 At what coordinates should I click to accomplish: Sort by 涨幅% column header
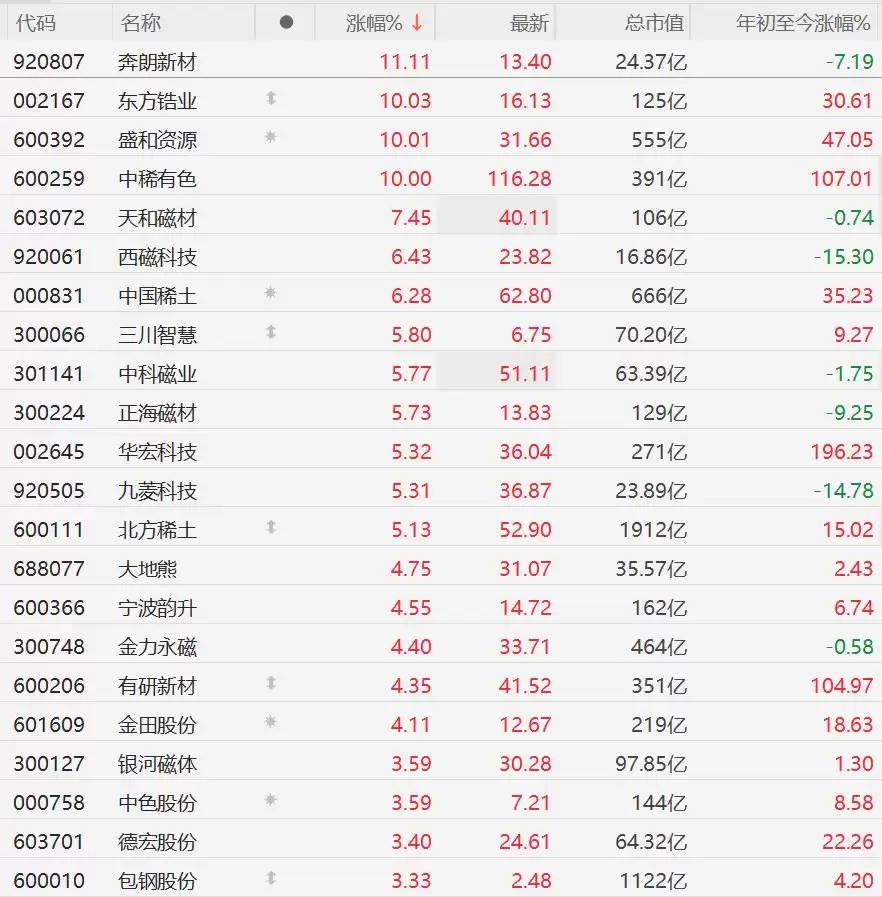[x=374, y=23]
